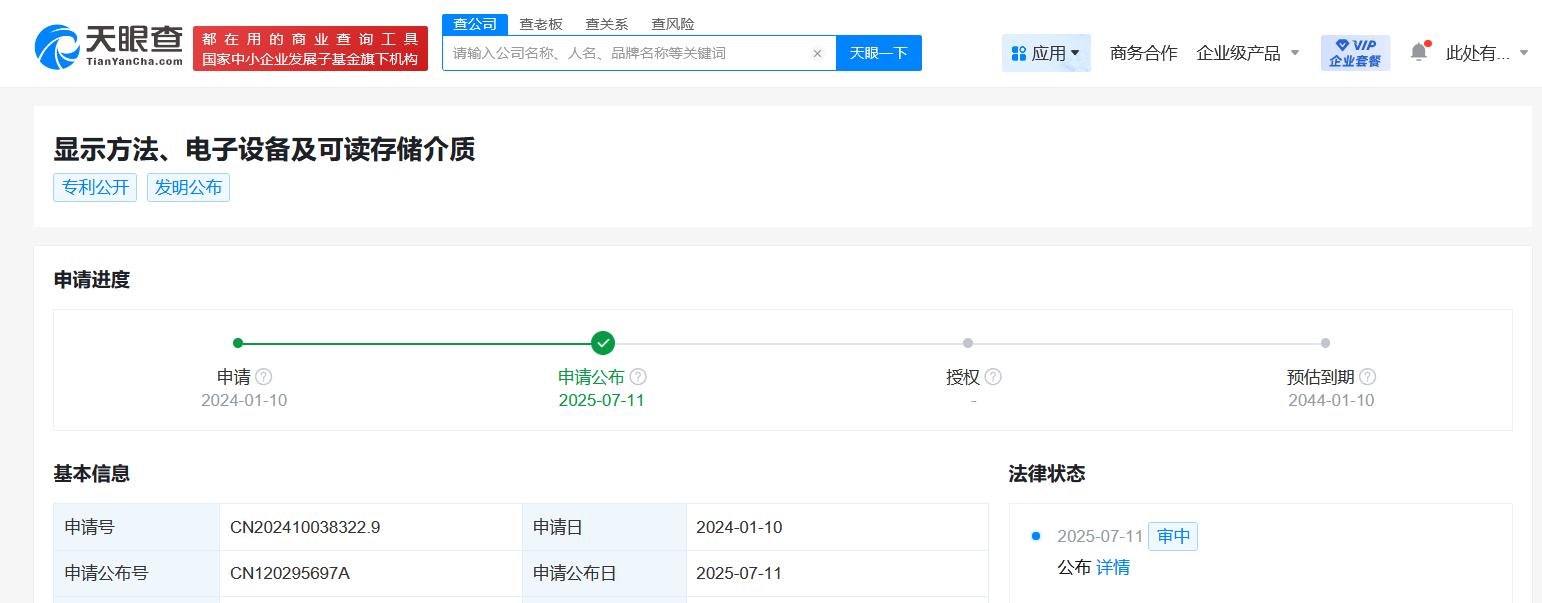Click help icon next to 预估到期
Image resolution: width=1542 pixels, height=603 pixels.
coord(1367,377)
